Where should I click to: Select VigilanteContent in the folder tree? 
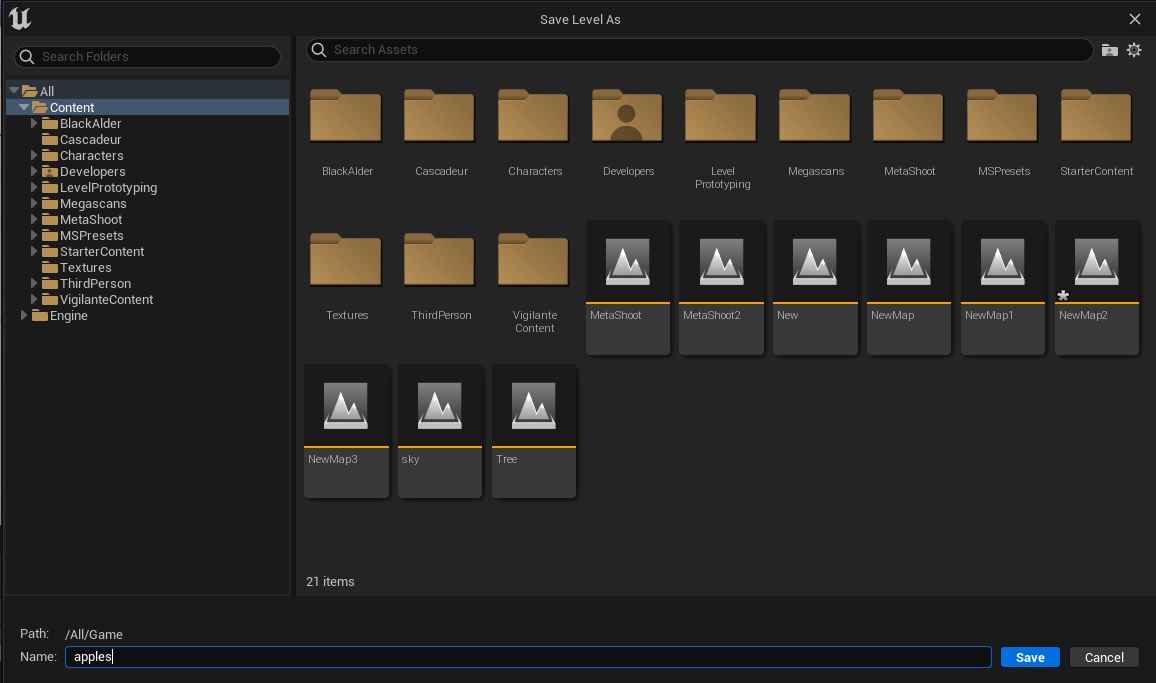(x=106, y=299)
